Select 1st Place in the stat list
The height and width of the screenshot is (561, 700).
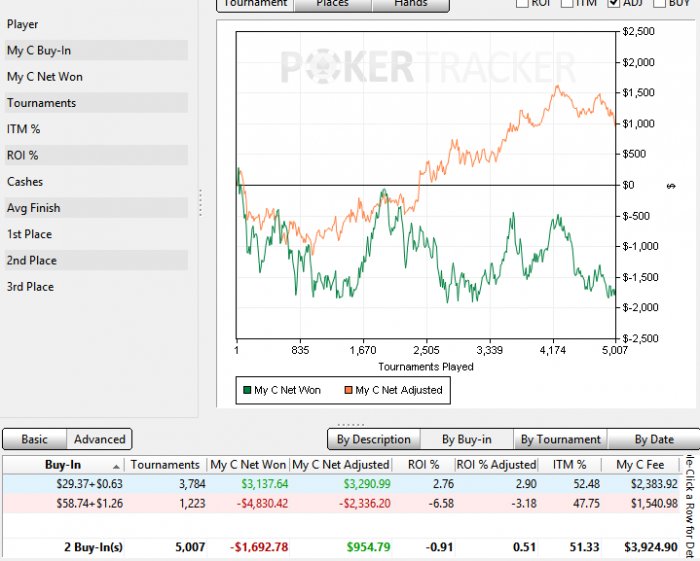click(96, 234)
